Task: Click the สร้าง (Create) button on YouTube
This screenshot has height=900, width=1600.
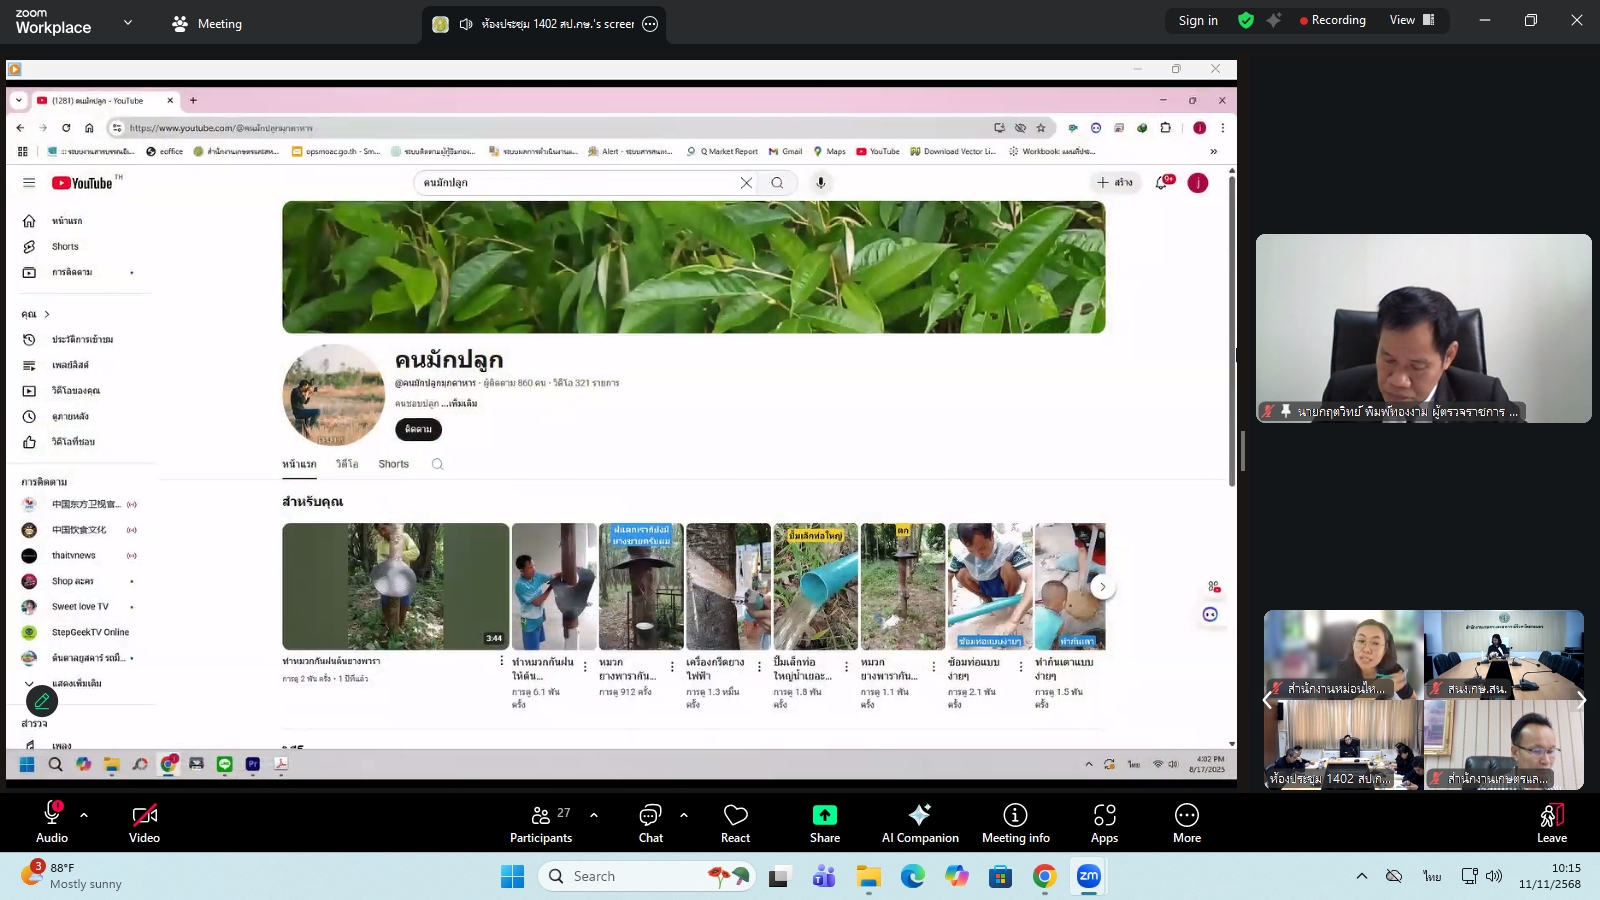Action: click(1116, 182)
